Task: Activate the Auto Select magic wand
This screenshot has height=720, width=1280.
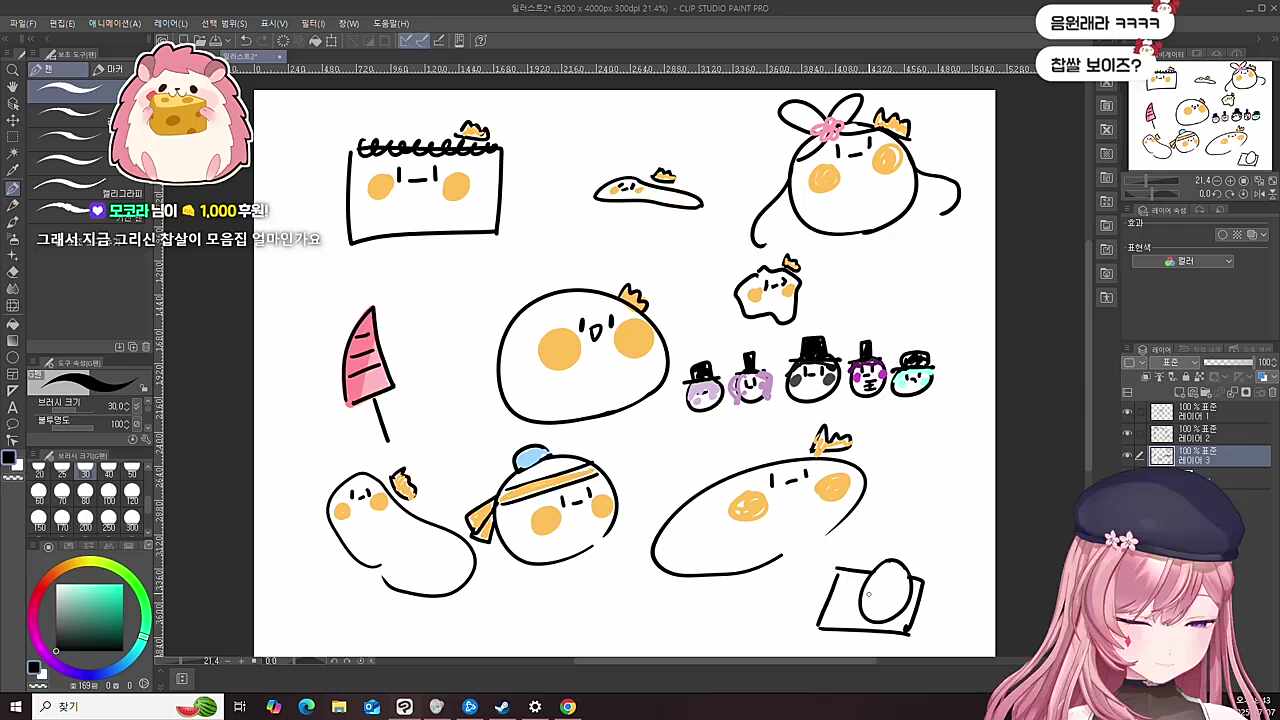Action: tap(13, 155)
